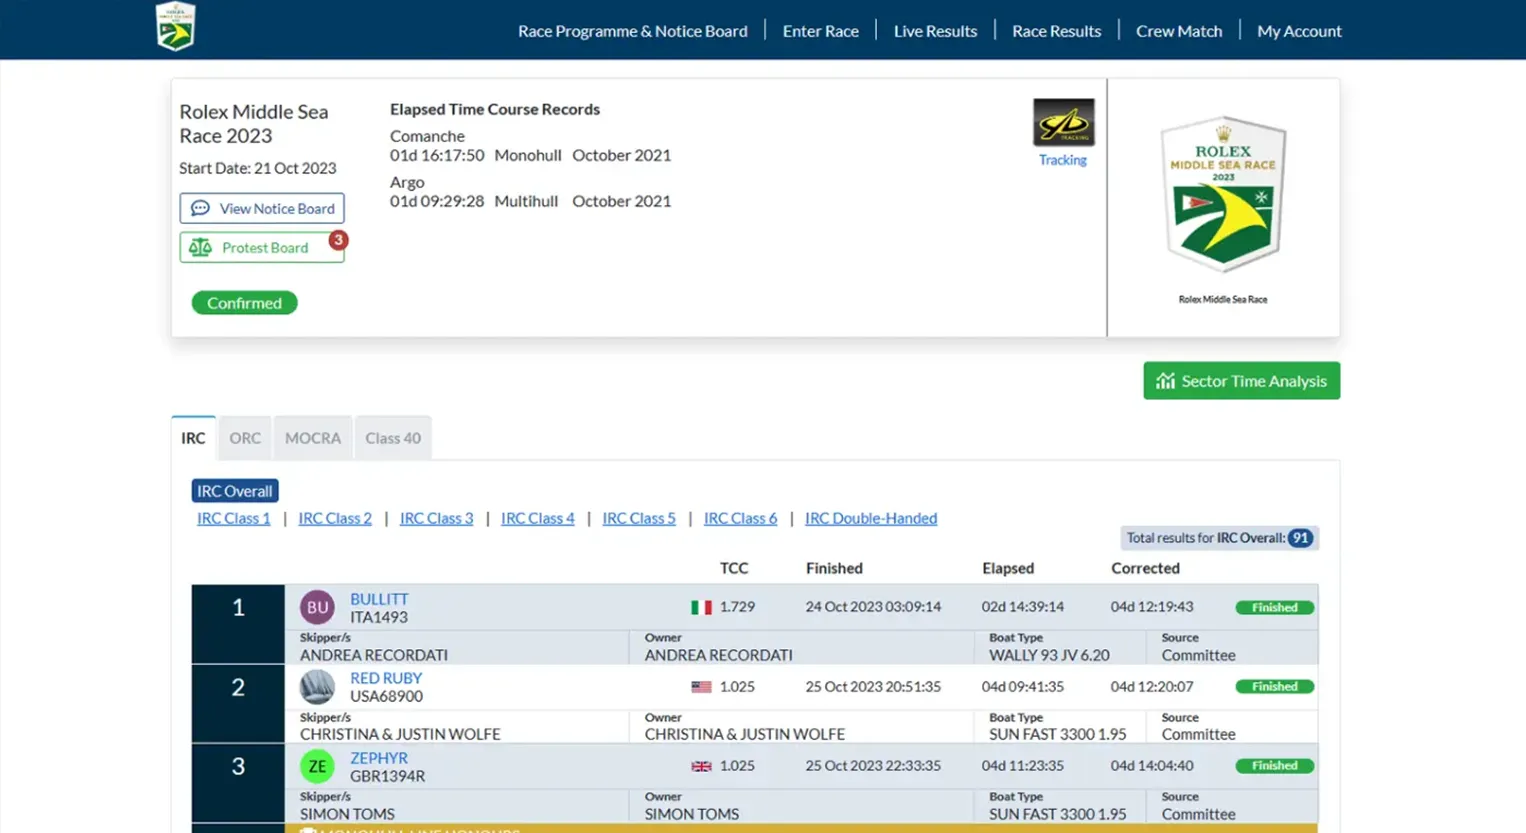The height and width of the screenshot is (833, 1526).
Task: Click the Comanche monohull record time 01d 16:17:50
Action: 437,155
